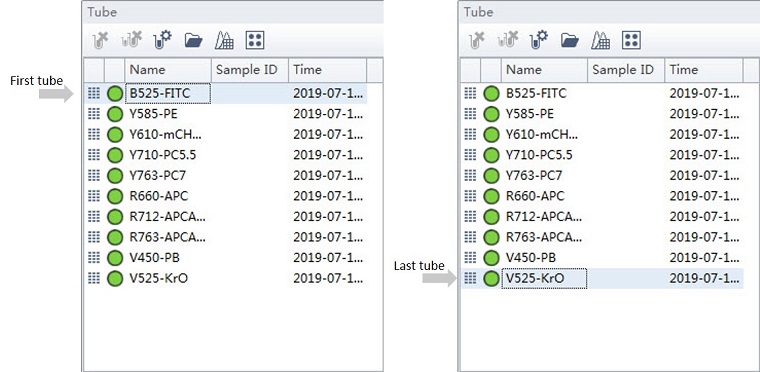The image size is (760, 372).
Task: Click grid icon of R660-APC row, right panel
Action: [471, 195]
